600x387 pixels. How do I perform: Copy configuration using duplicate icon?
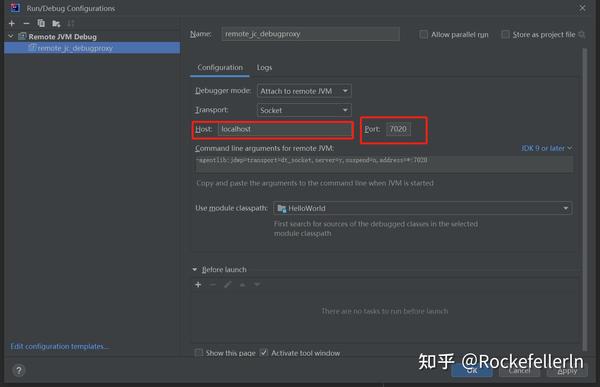pyautogui.click(x=41, y=23)
